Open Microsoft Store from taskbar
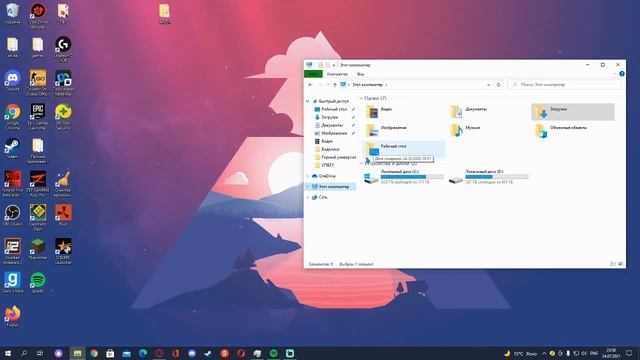640x360 pixels. coord(110,353)
